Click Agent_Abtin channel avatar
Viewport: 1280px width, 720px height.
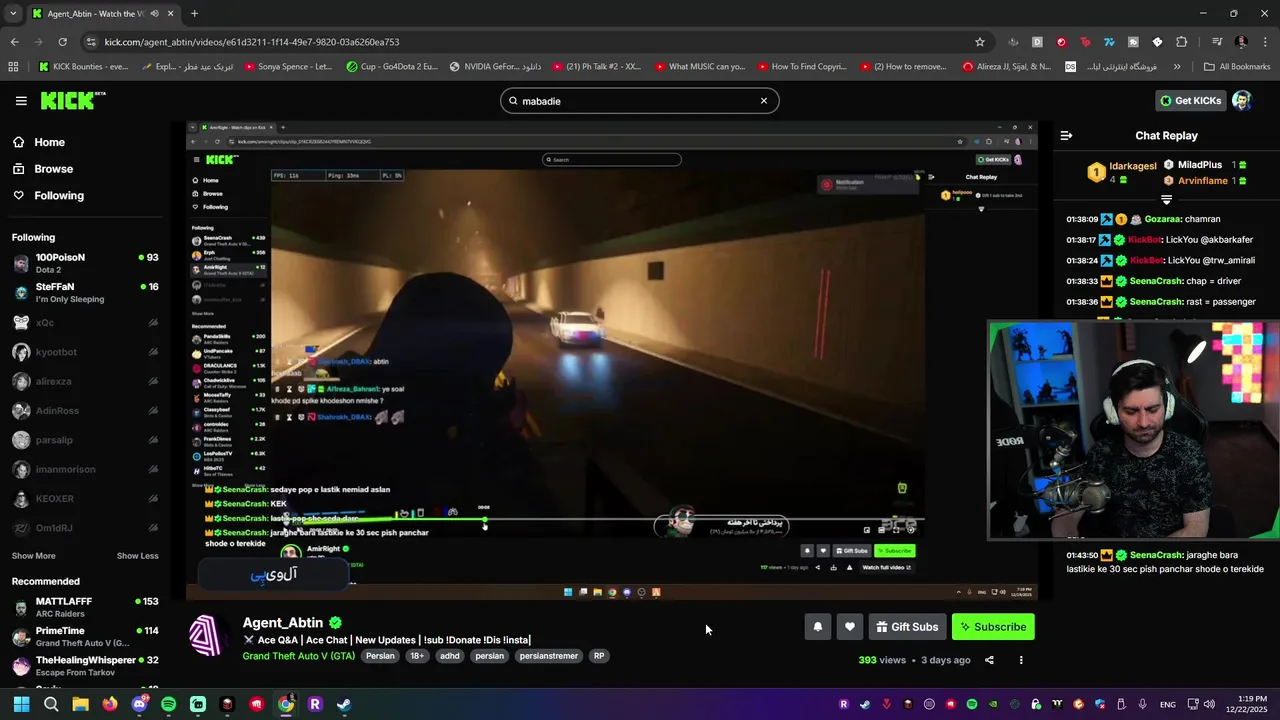coord(207,636)
